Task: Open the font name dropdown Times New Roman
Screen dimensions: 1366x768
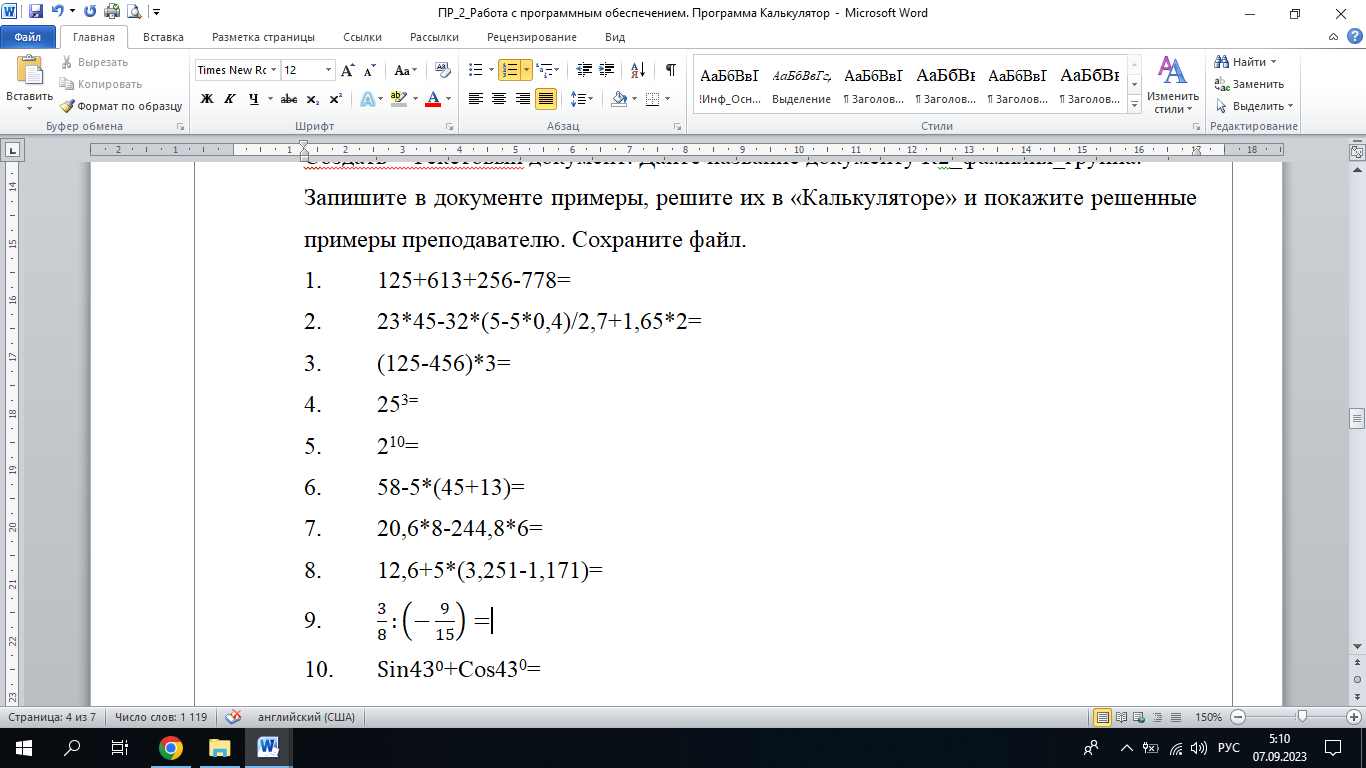Action: [x=274, y=71]
